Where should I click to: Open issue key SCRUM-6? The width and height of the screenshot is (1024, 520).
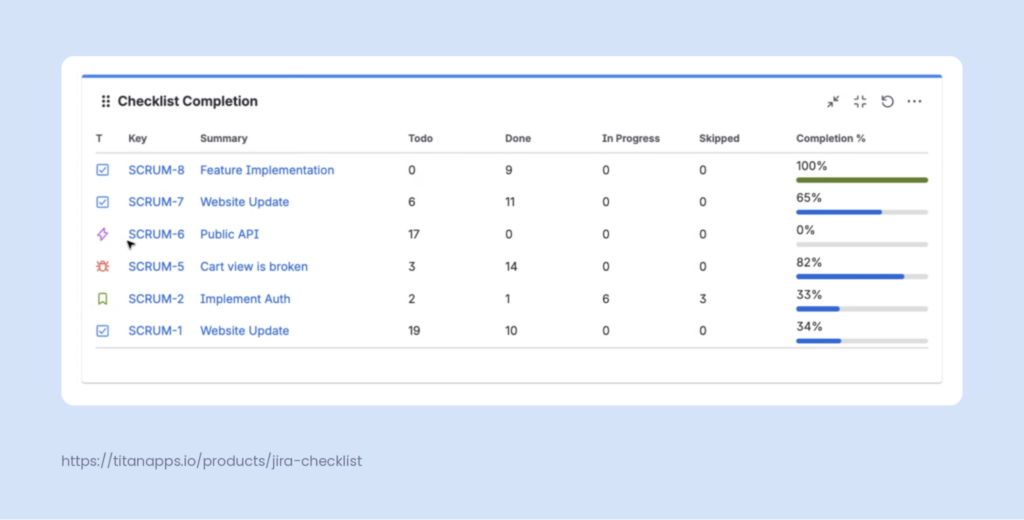156,234
